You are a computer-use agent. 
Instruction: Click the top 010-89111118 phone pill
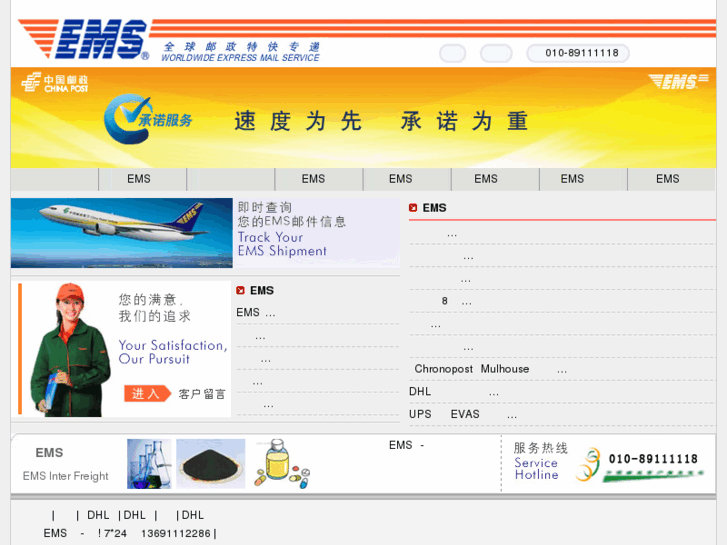[578, 53]
